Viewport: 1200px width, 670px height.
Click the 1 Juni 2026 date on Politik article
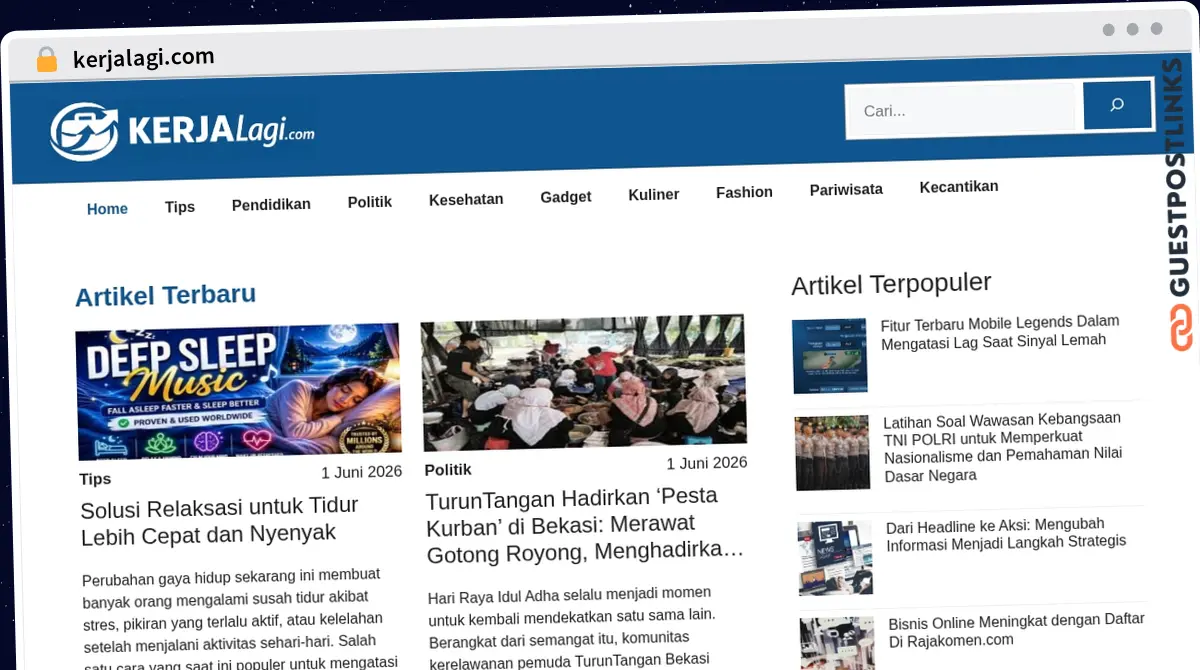click(x=707, y=463)
